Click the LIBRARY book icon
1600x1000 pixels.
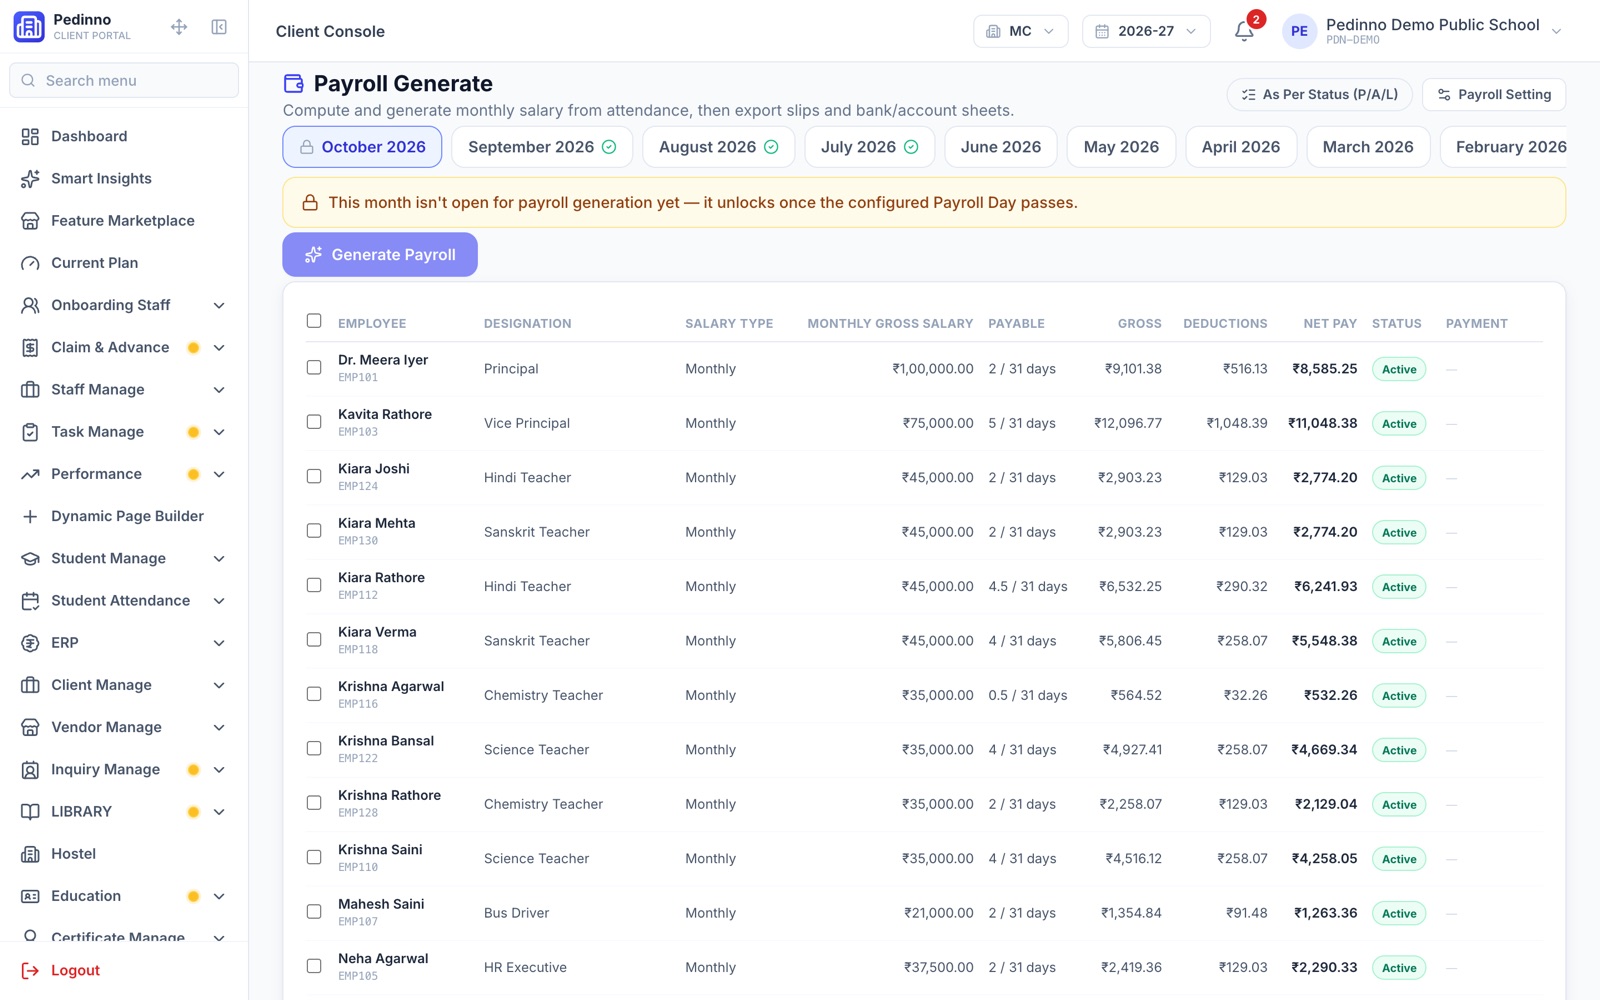click(x=30, y=811)
